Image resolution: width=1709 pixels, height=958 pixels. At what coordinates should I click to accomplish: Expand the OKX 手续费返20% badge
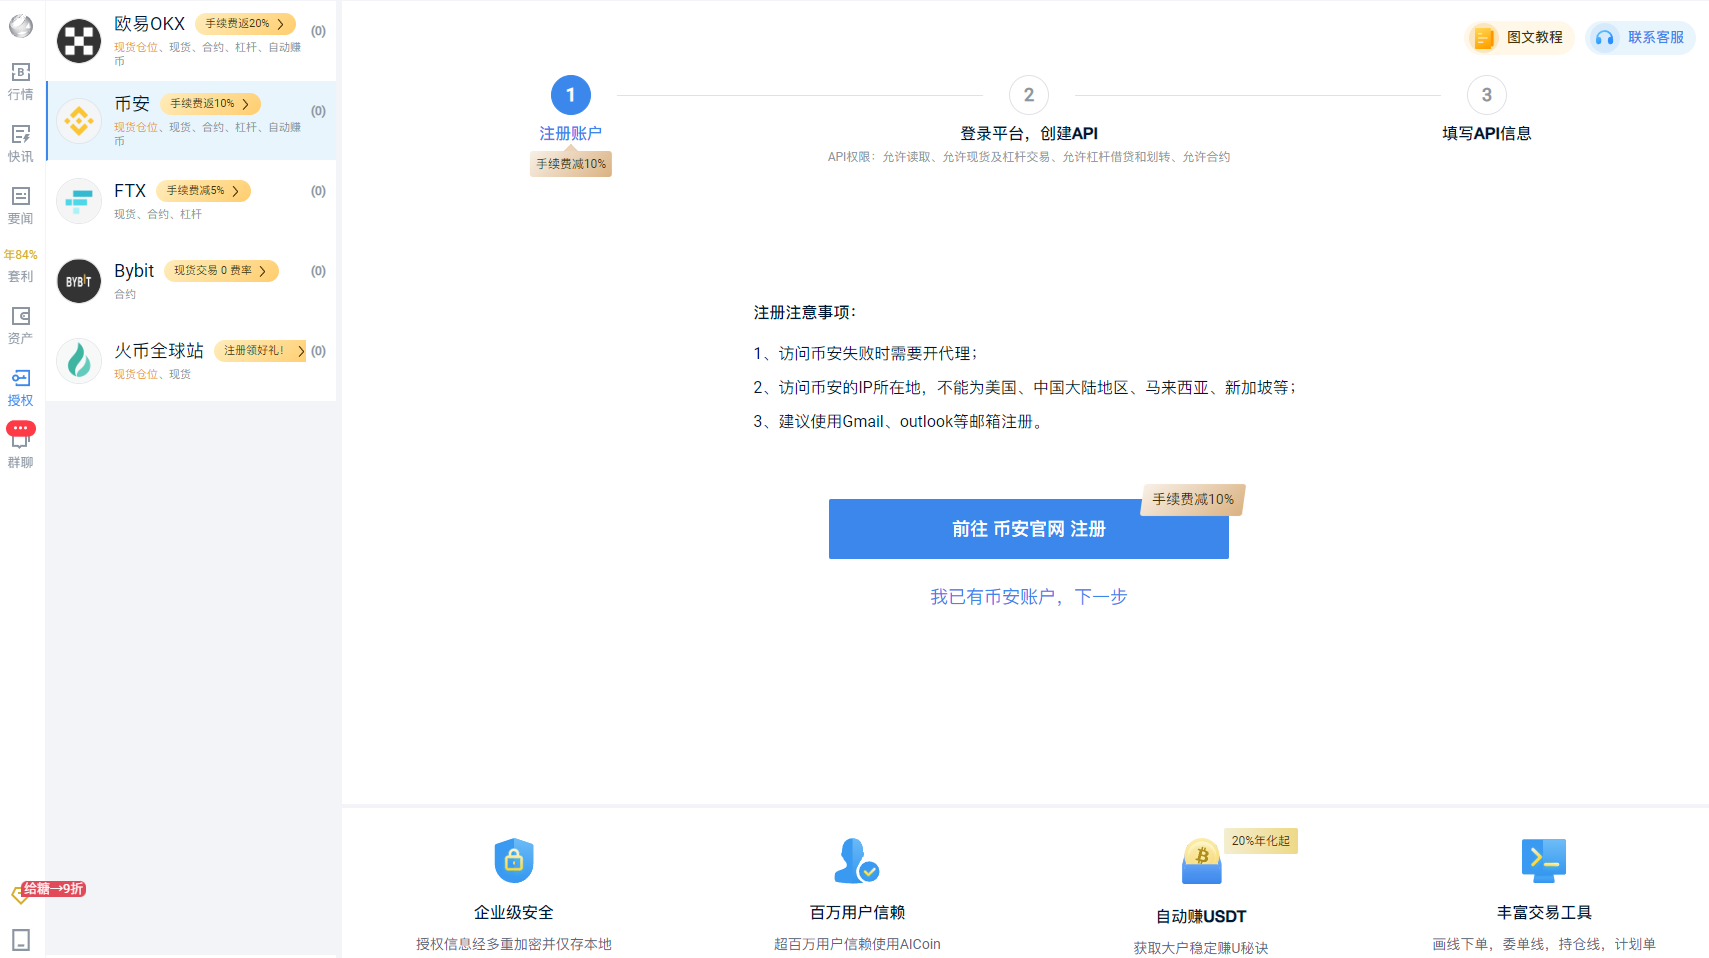pyautogui.click(x=245, y=24)
